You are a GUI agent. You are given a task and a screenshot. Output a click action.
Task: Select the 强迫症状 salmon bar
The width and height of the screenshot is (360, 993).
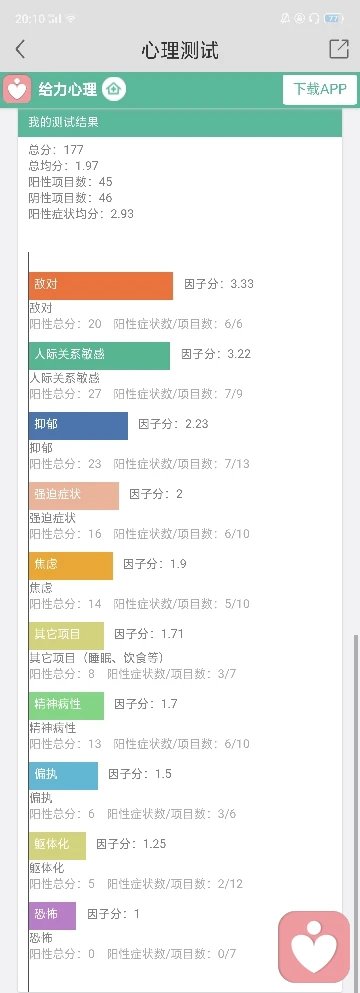pos(74,496)
